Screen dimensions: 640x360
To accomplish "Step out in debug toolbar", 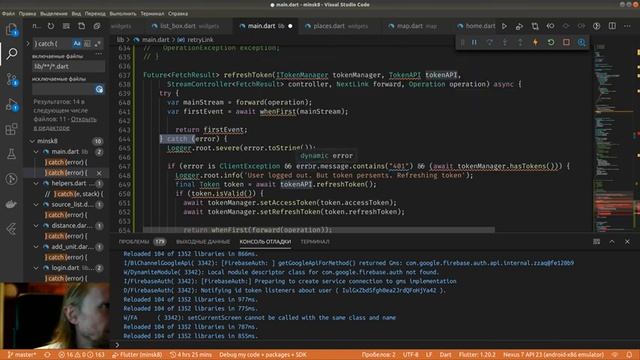I will [x=520, y=42].
